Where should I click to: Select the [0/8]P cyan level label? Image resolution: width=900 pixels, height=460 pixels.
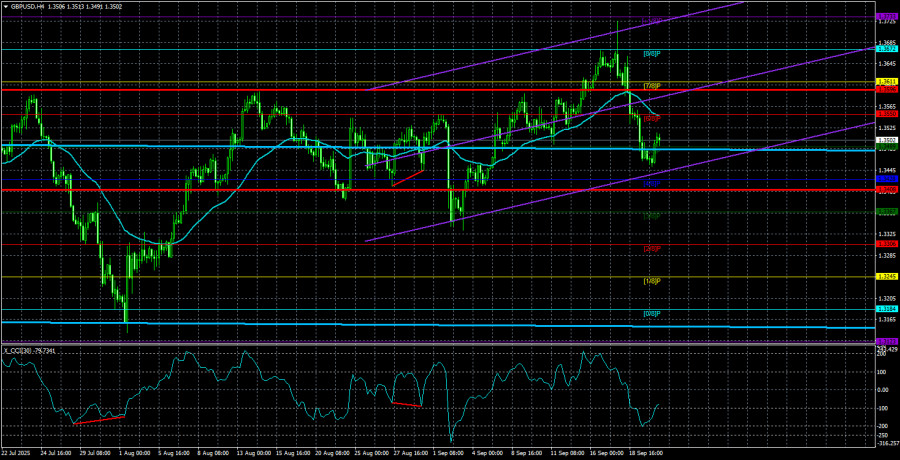click(650, 313)
